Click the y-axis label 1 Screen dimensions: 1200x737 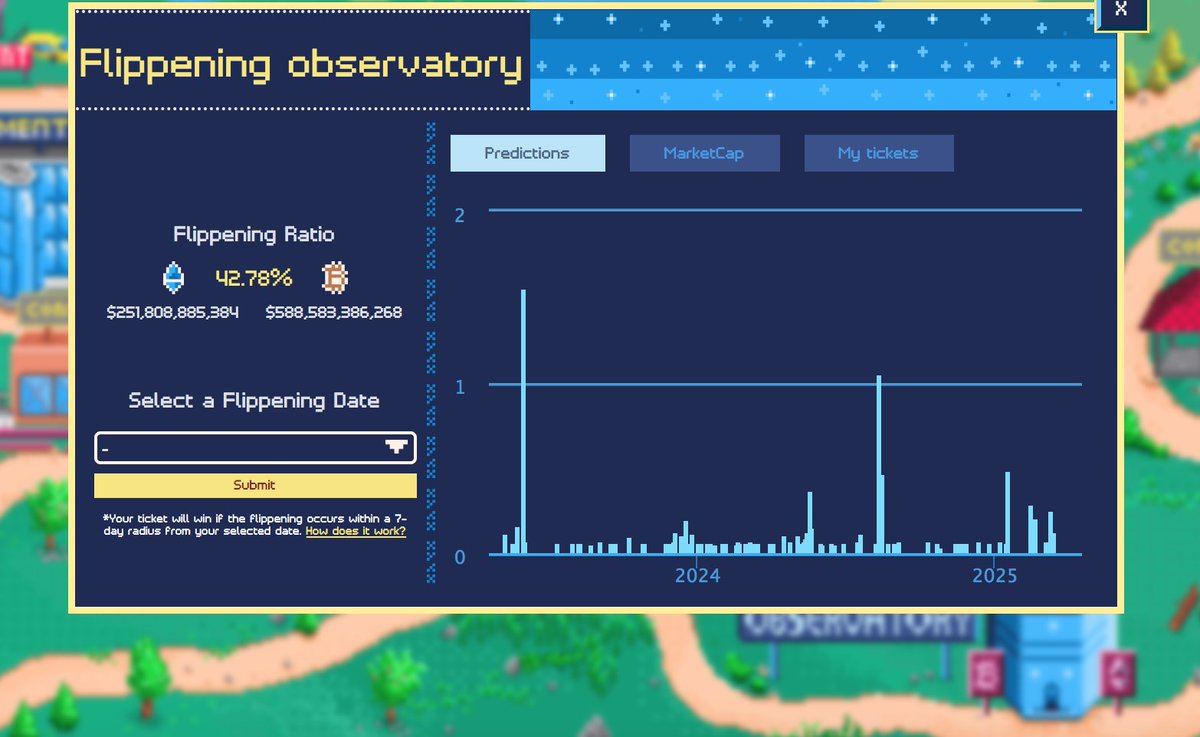point(460,386)
